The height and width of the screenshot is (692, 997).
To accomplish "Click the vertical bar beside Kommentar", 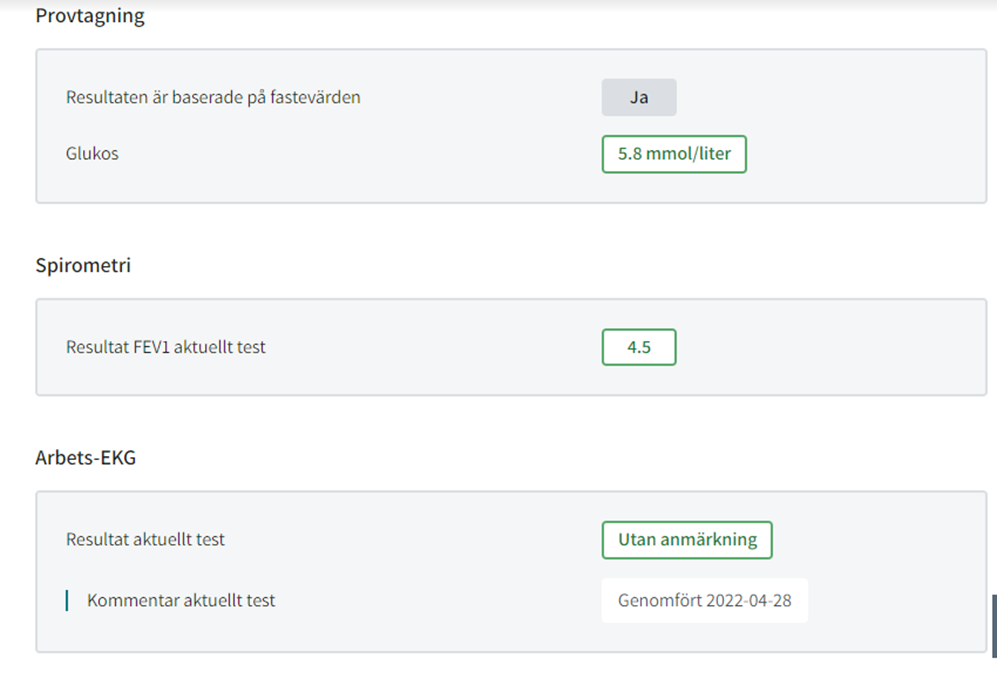I will (x=67, y=600).
